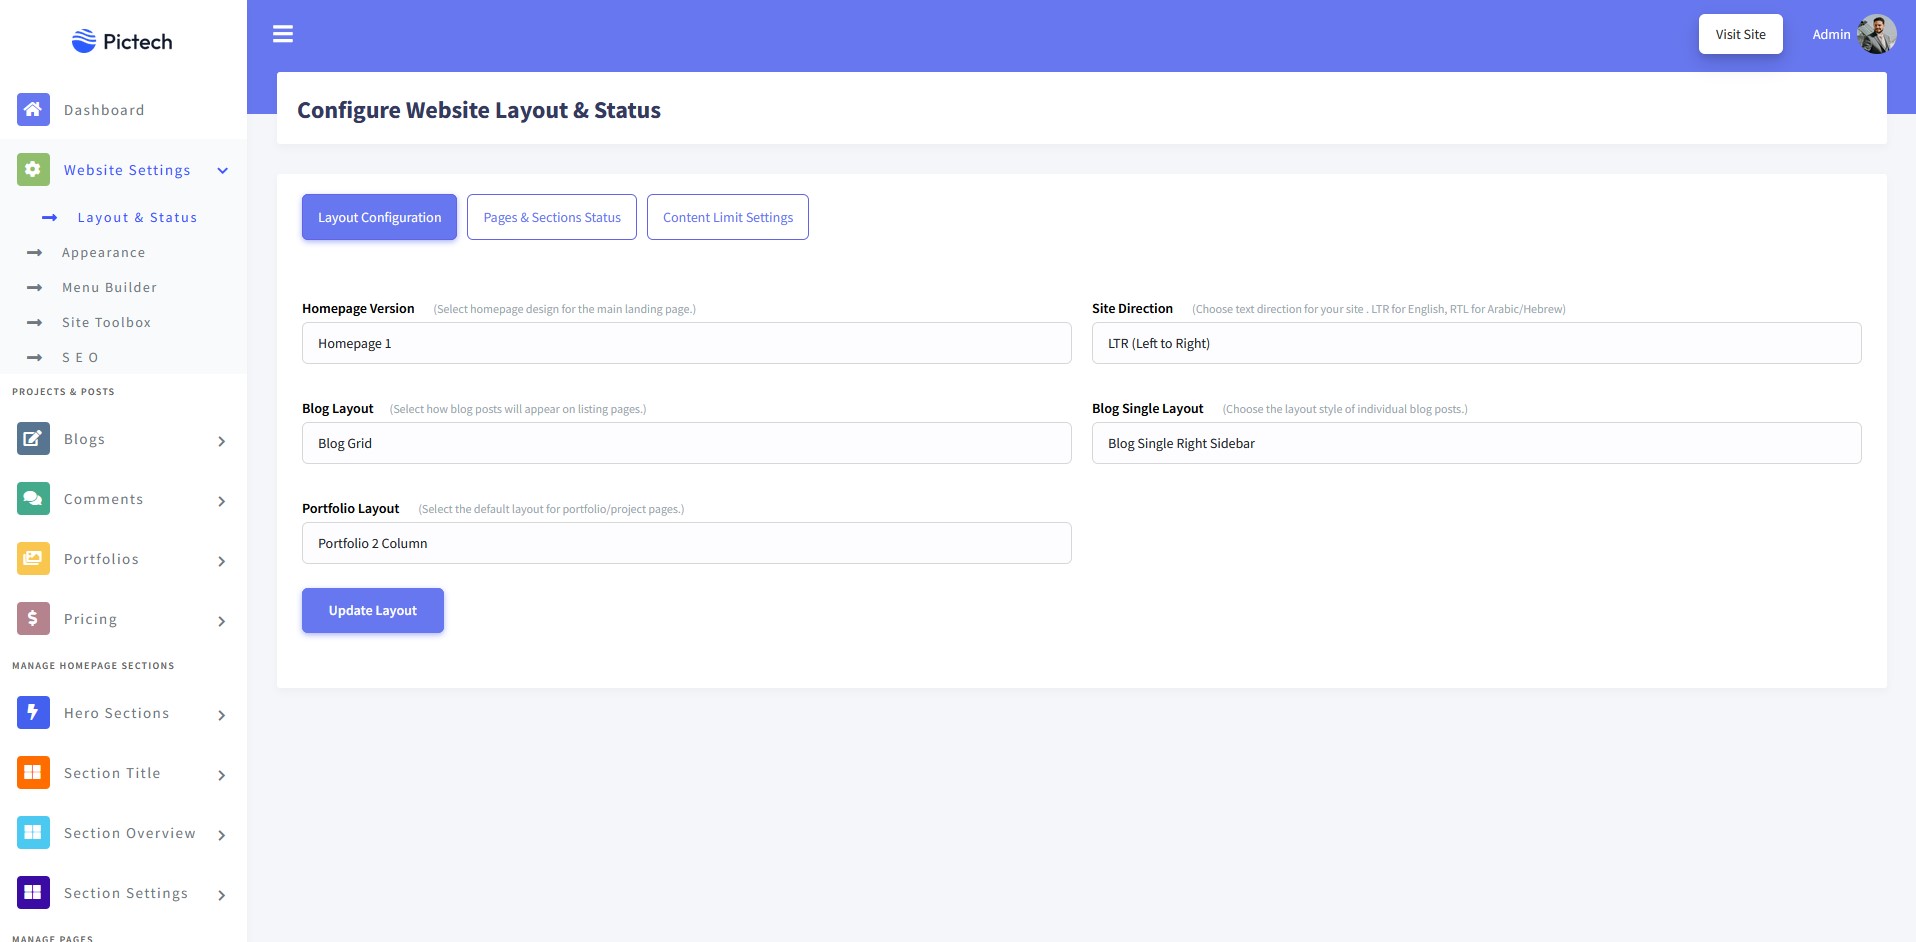Expand the Section Title submenu arrow

[x=222, y=775]
